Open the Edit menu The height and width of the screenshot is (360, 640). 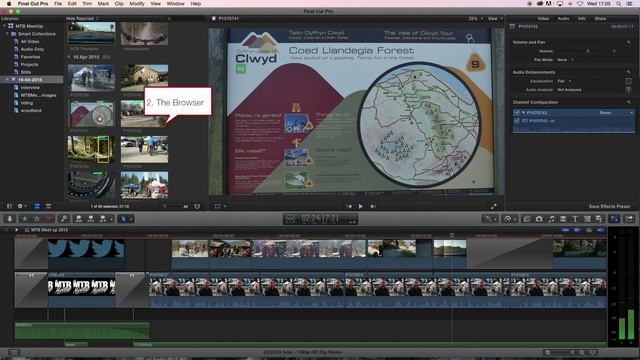click(72, 4)
